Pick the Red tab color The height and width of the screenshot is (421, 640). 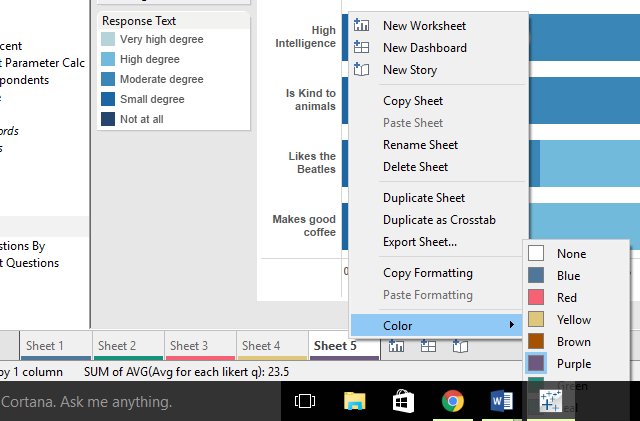pos(567,298)
